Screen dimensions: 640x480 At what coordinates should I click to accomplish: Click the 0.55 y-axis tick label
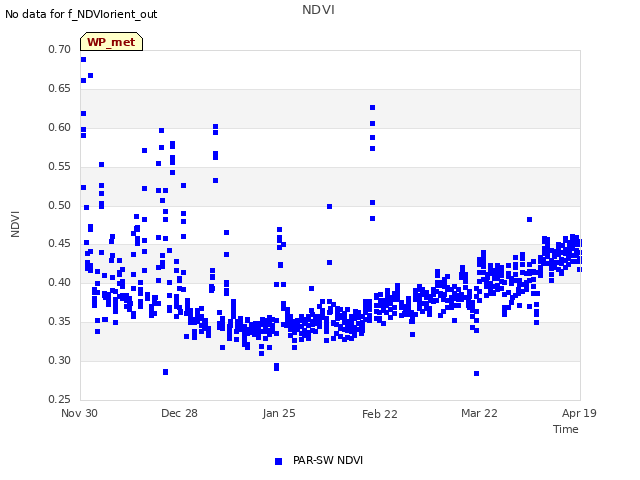coord(60,167)
